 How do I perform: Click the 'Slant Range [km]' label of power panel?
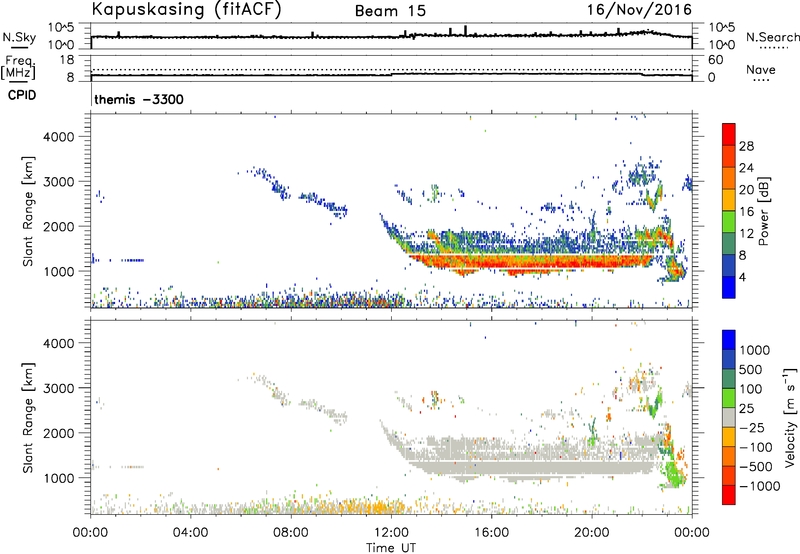[x=28, y=211]
